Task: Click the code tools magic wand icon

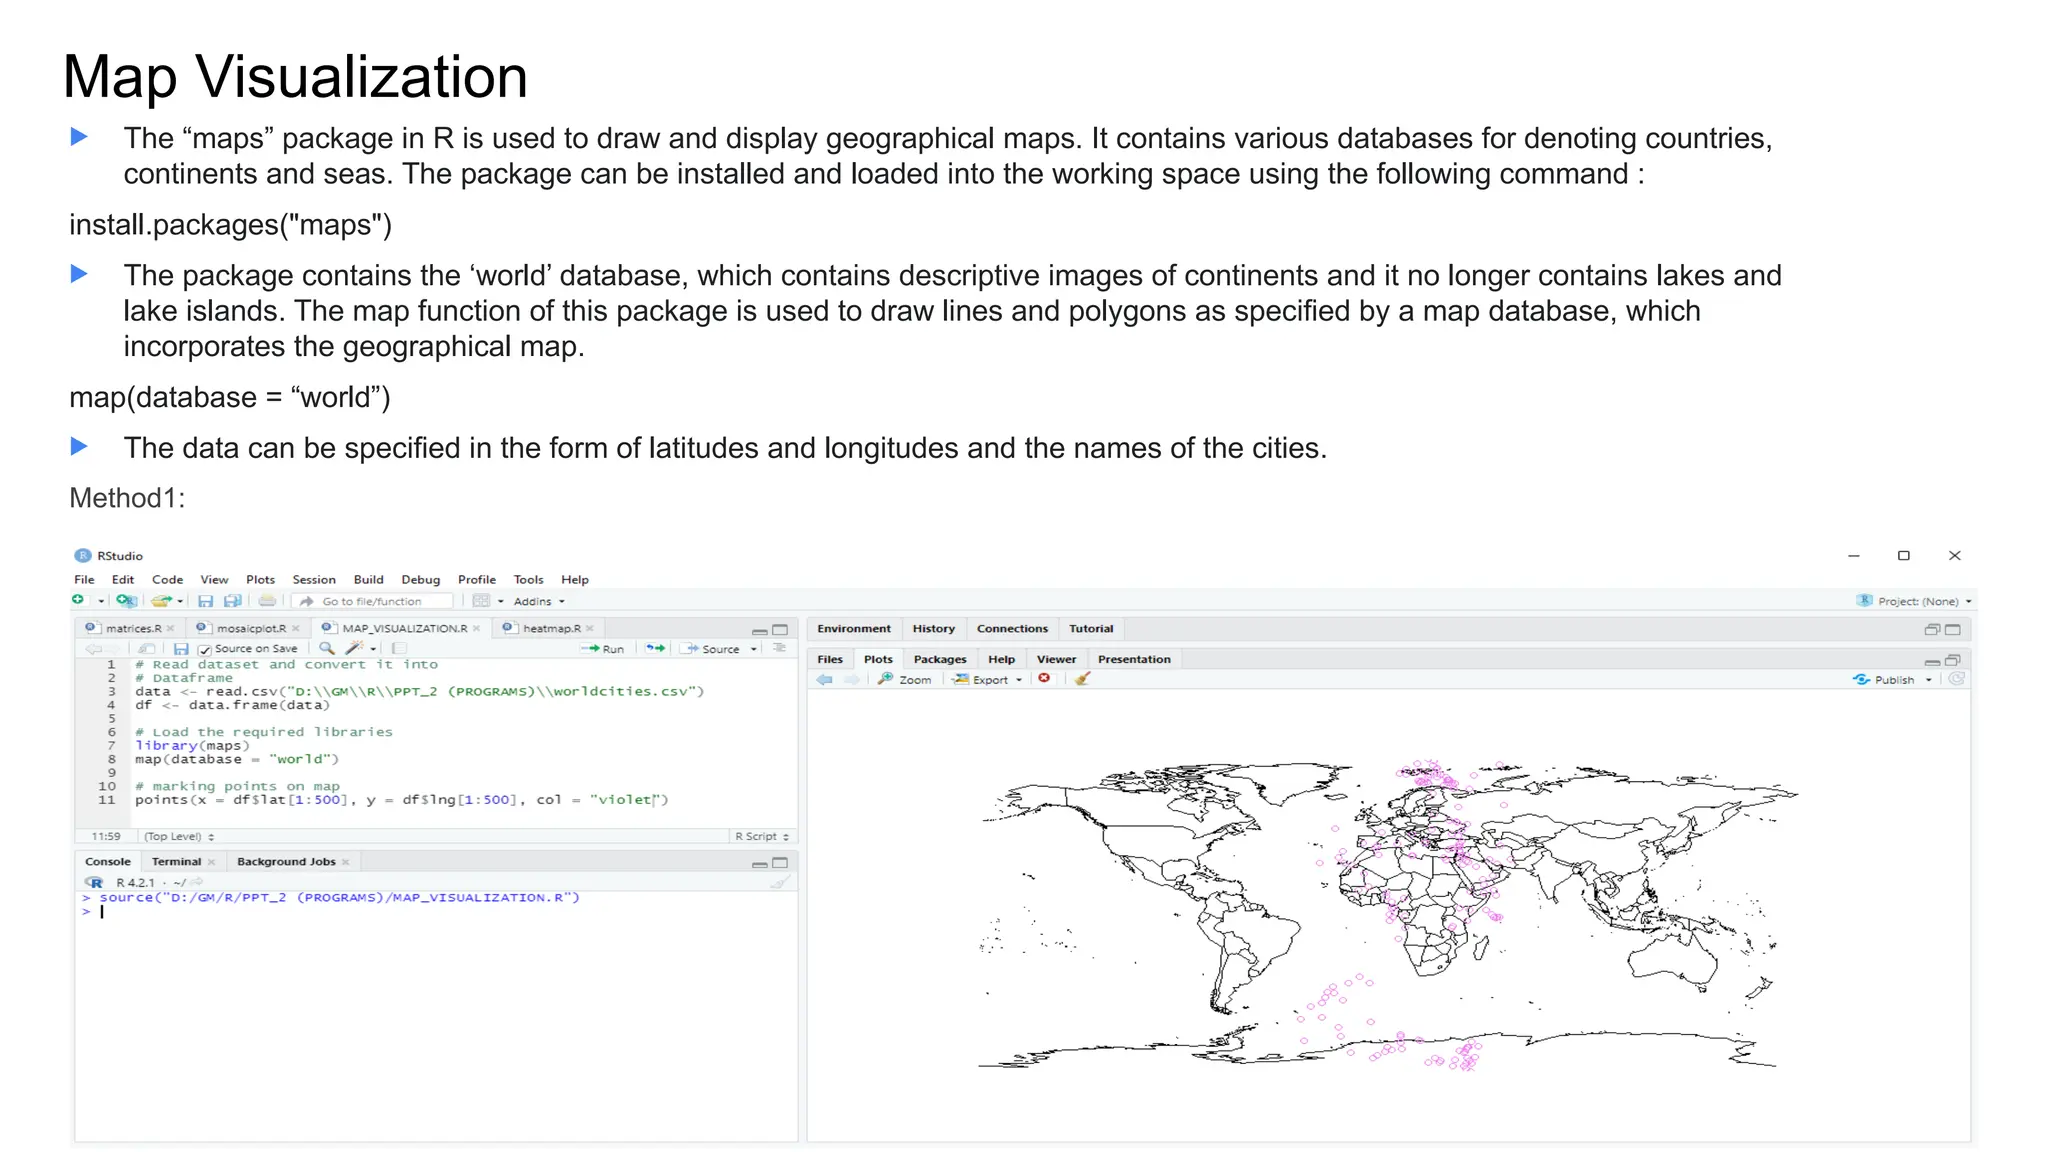Action: (x=354, y=648)
